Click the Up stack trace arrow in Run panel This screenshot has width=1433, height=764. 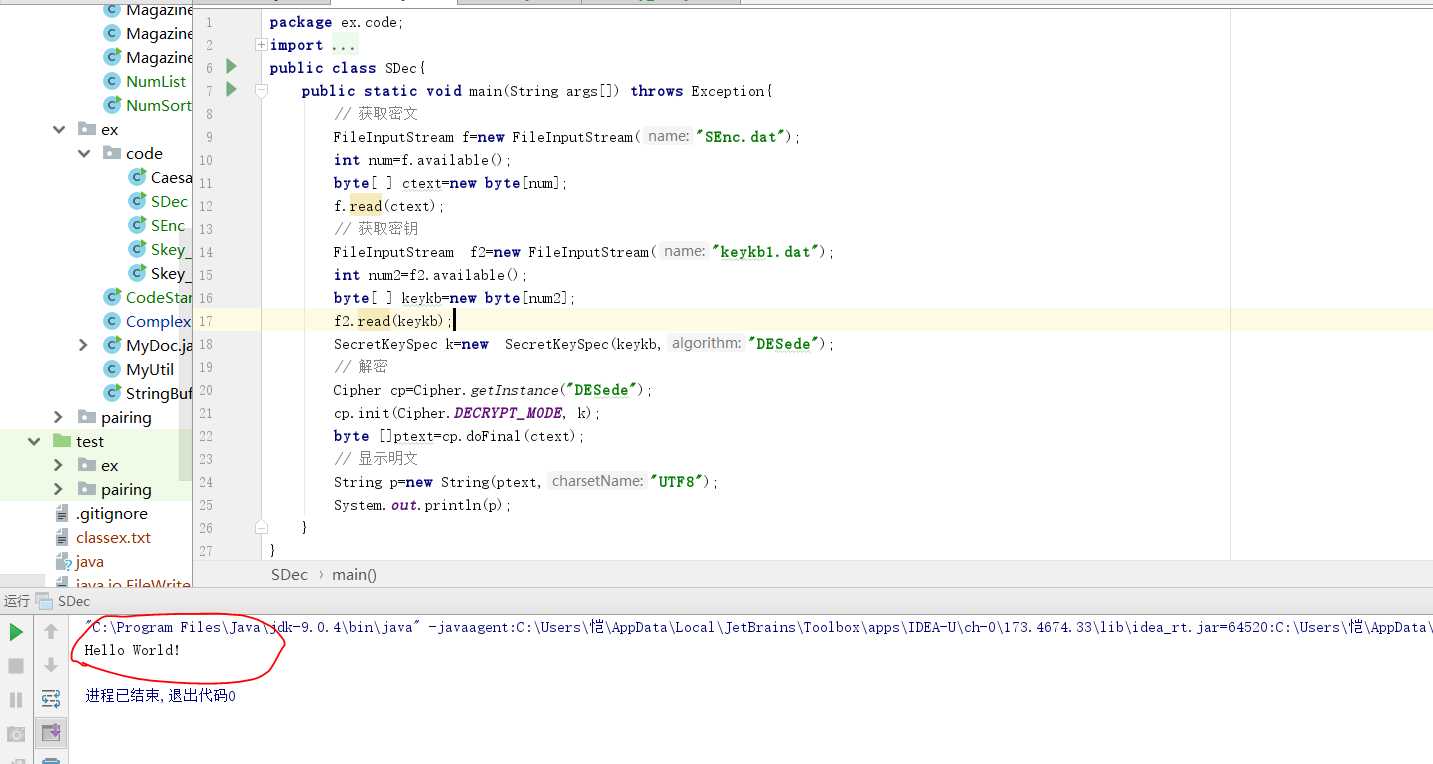[x=51, y=632]
